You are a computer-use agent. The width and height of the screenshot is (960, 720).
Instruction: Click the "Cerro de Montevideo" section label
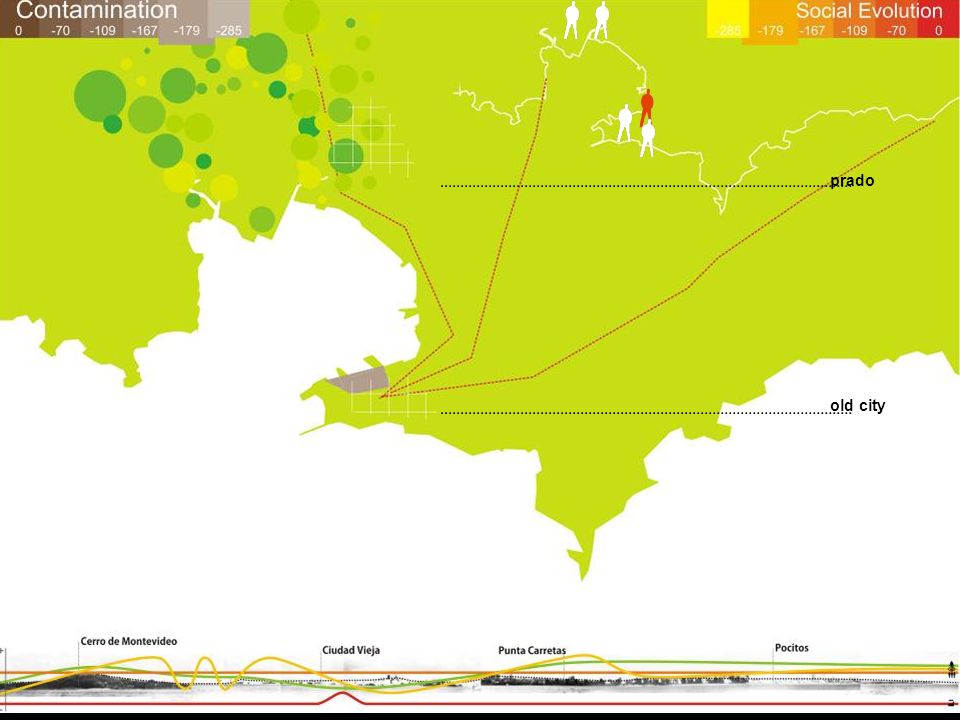coord(129,642)
